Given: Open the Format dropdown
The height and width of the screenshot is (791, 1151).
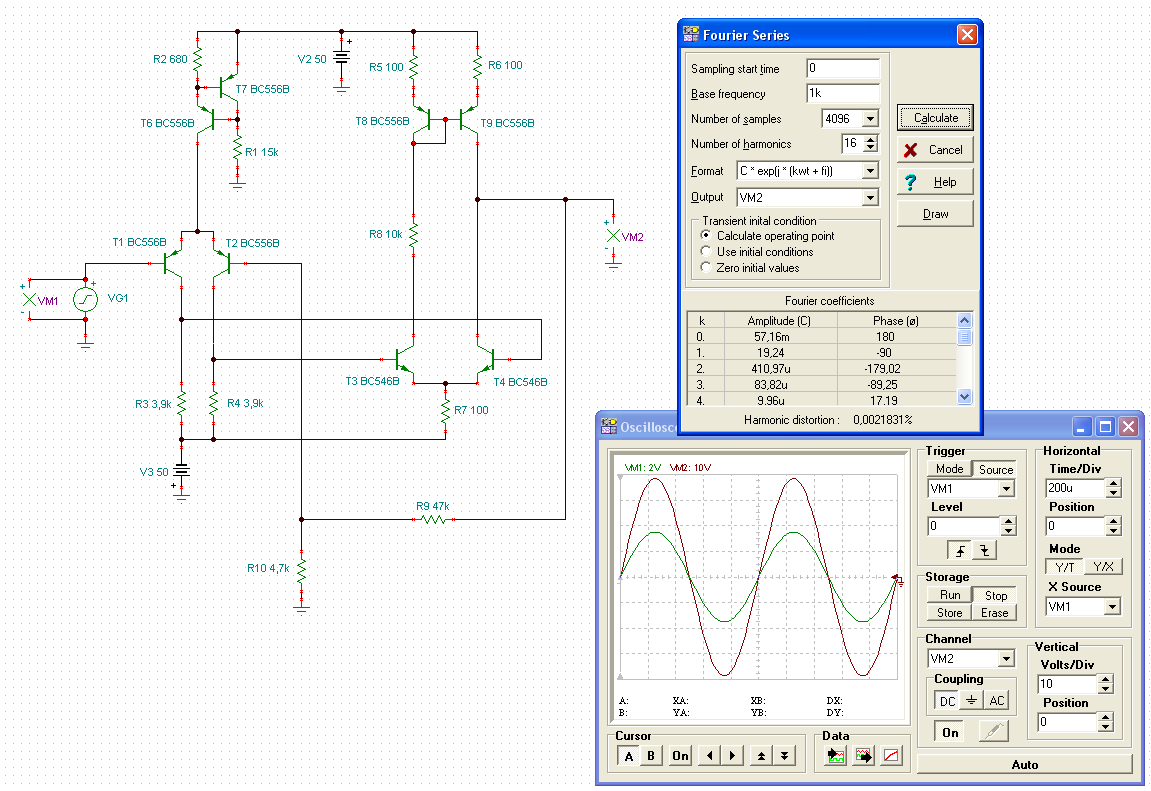Looking at the screenshot, I should 871,171.
